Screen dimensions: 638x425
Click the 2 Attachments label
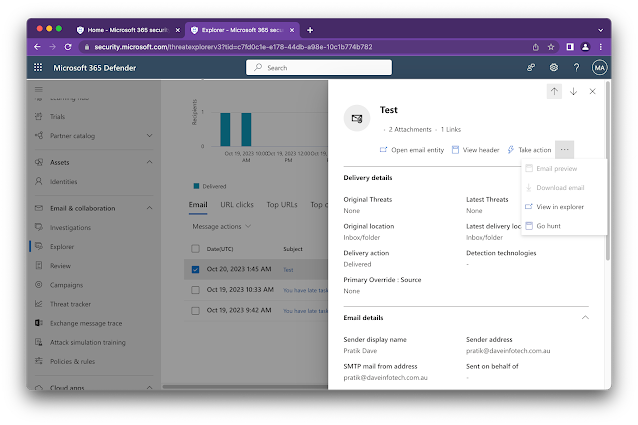(x=410, y=129)
